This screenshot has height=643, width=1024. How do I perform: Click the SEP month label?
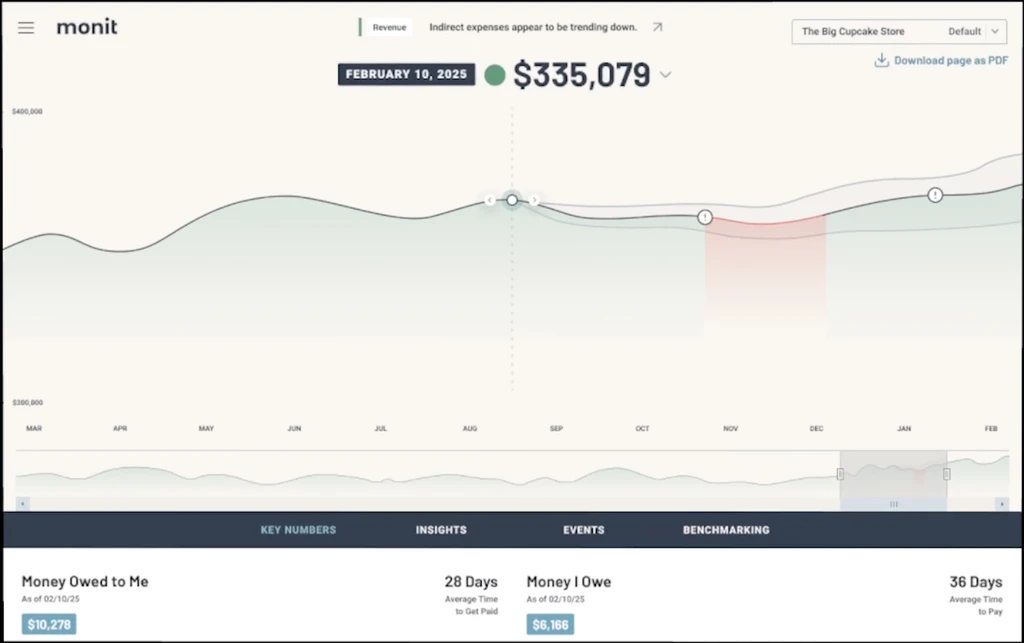(556, 429)
